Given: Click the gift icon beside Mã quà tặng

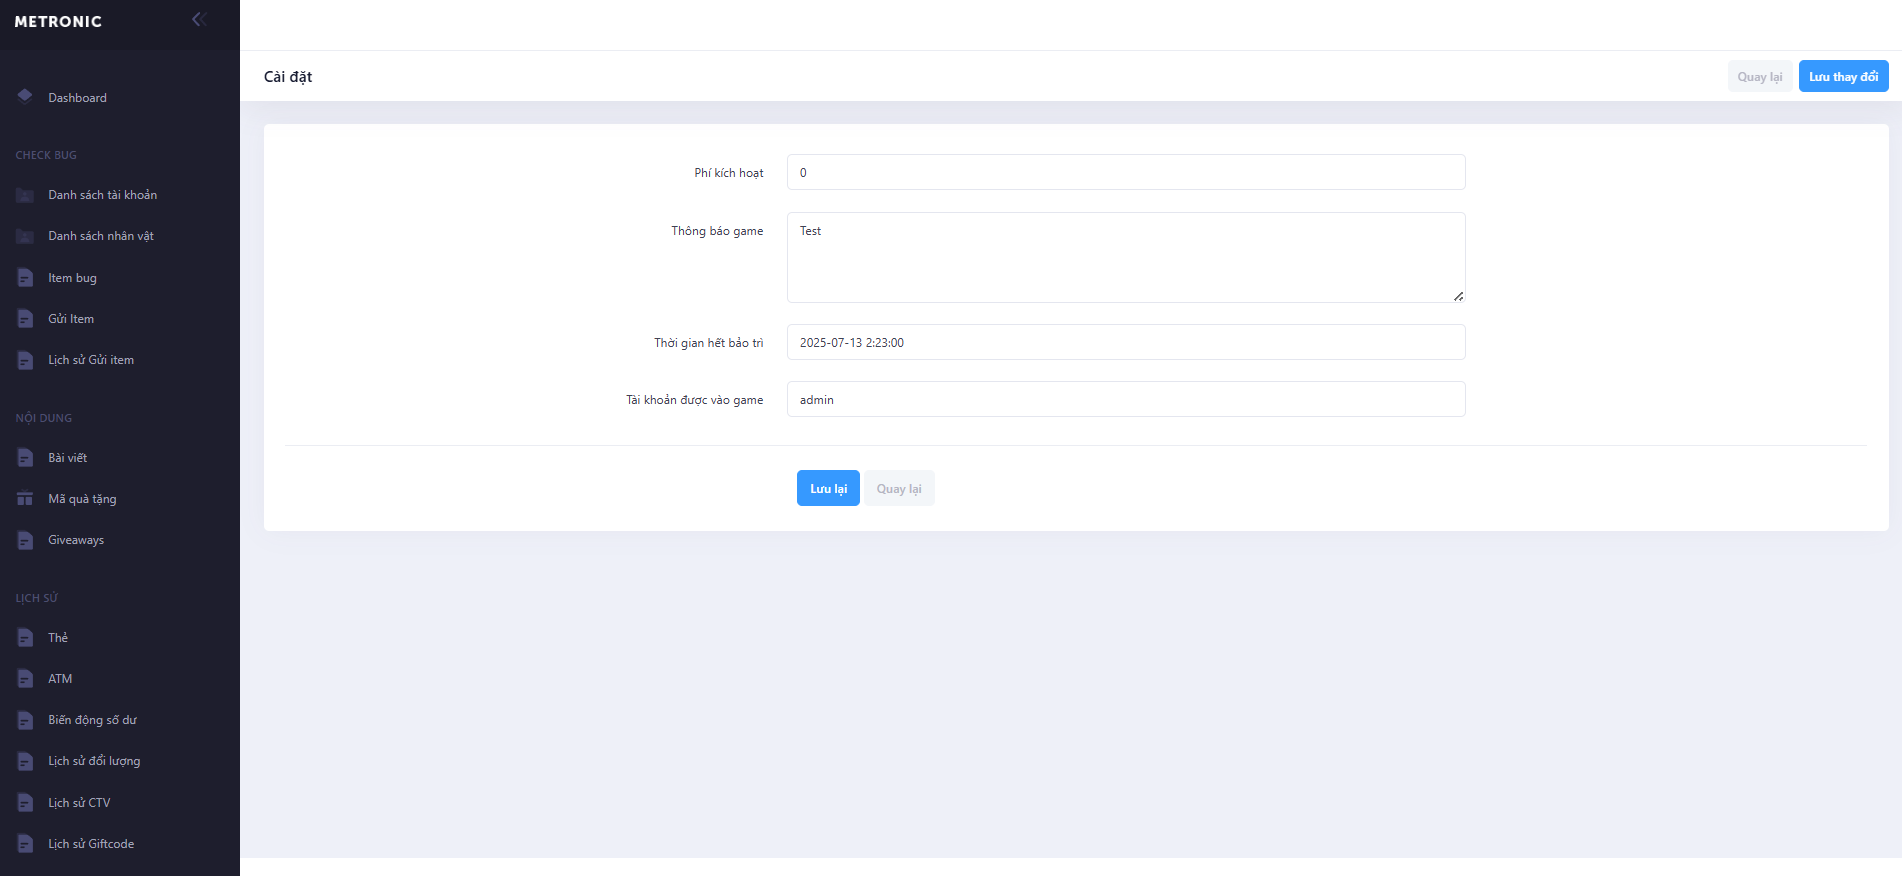Looking at the screenshot, I should coord(25,499).
